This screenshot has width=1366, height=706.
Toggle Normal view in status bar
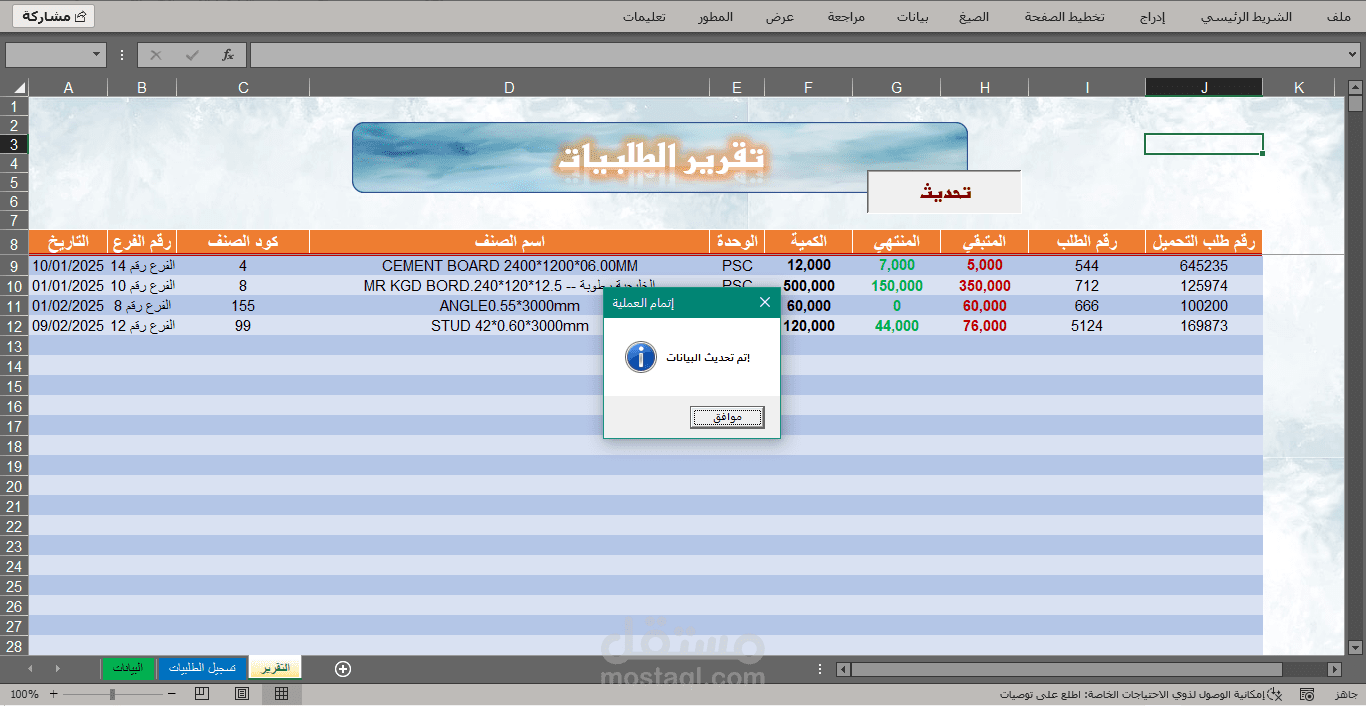tap(281, 693)
